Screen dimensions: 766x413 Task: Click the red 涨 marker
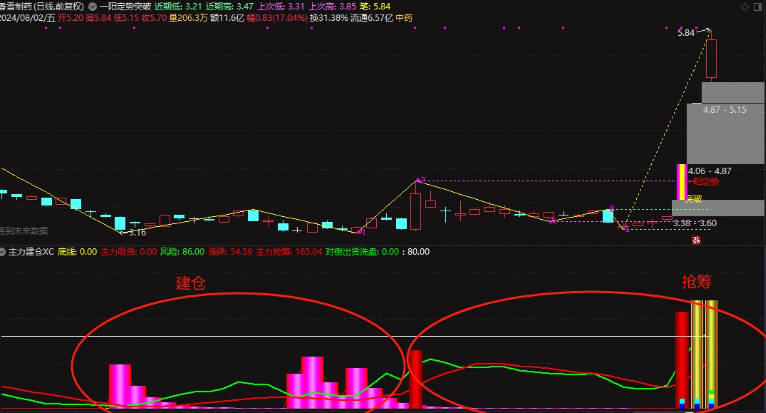(x=696, y=240)
